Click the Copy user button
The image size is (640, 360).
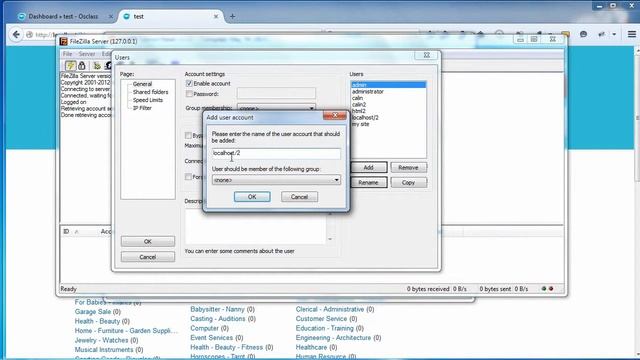point(408,182)
